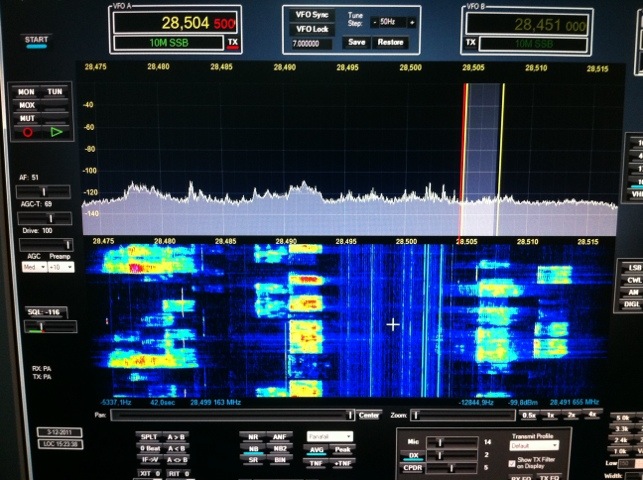
Task: Select LSB mode
Action: [634, 269]
